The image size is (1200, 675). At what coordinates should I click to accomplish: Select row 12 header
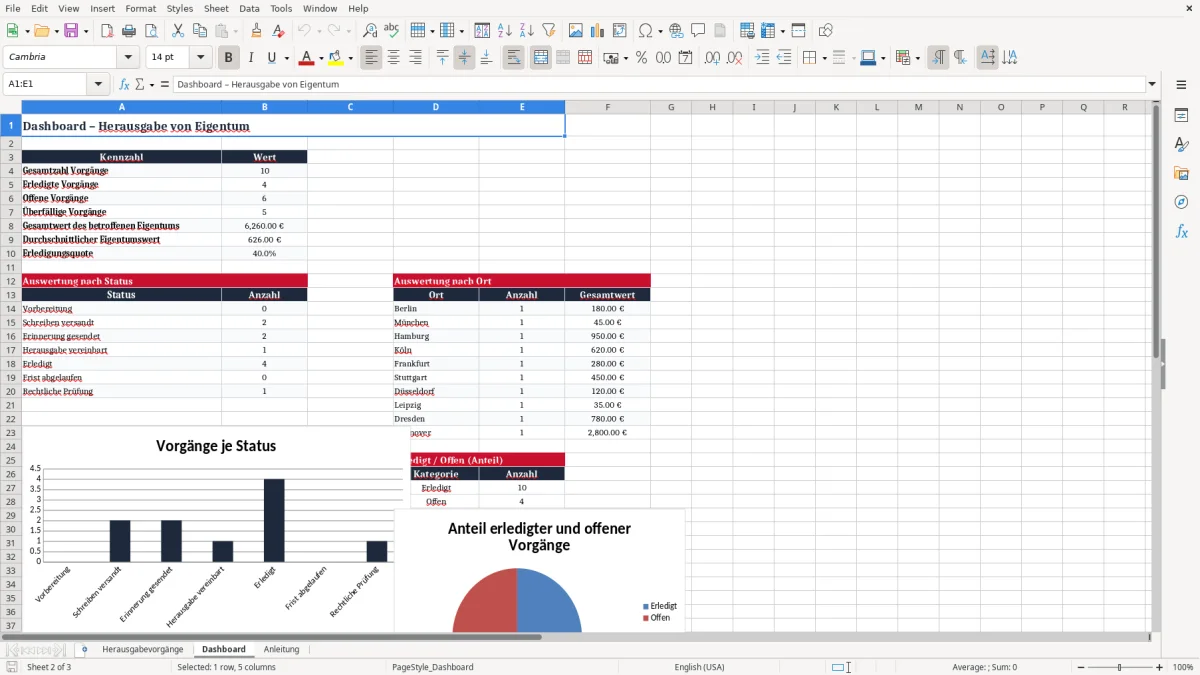point(11,281)
